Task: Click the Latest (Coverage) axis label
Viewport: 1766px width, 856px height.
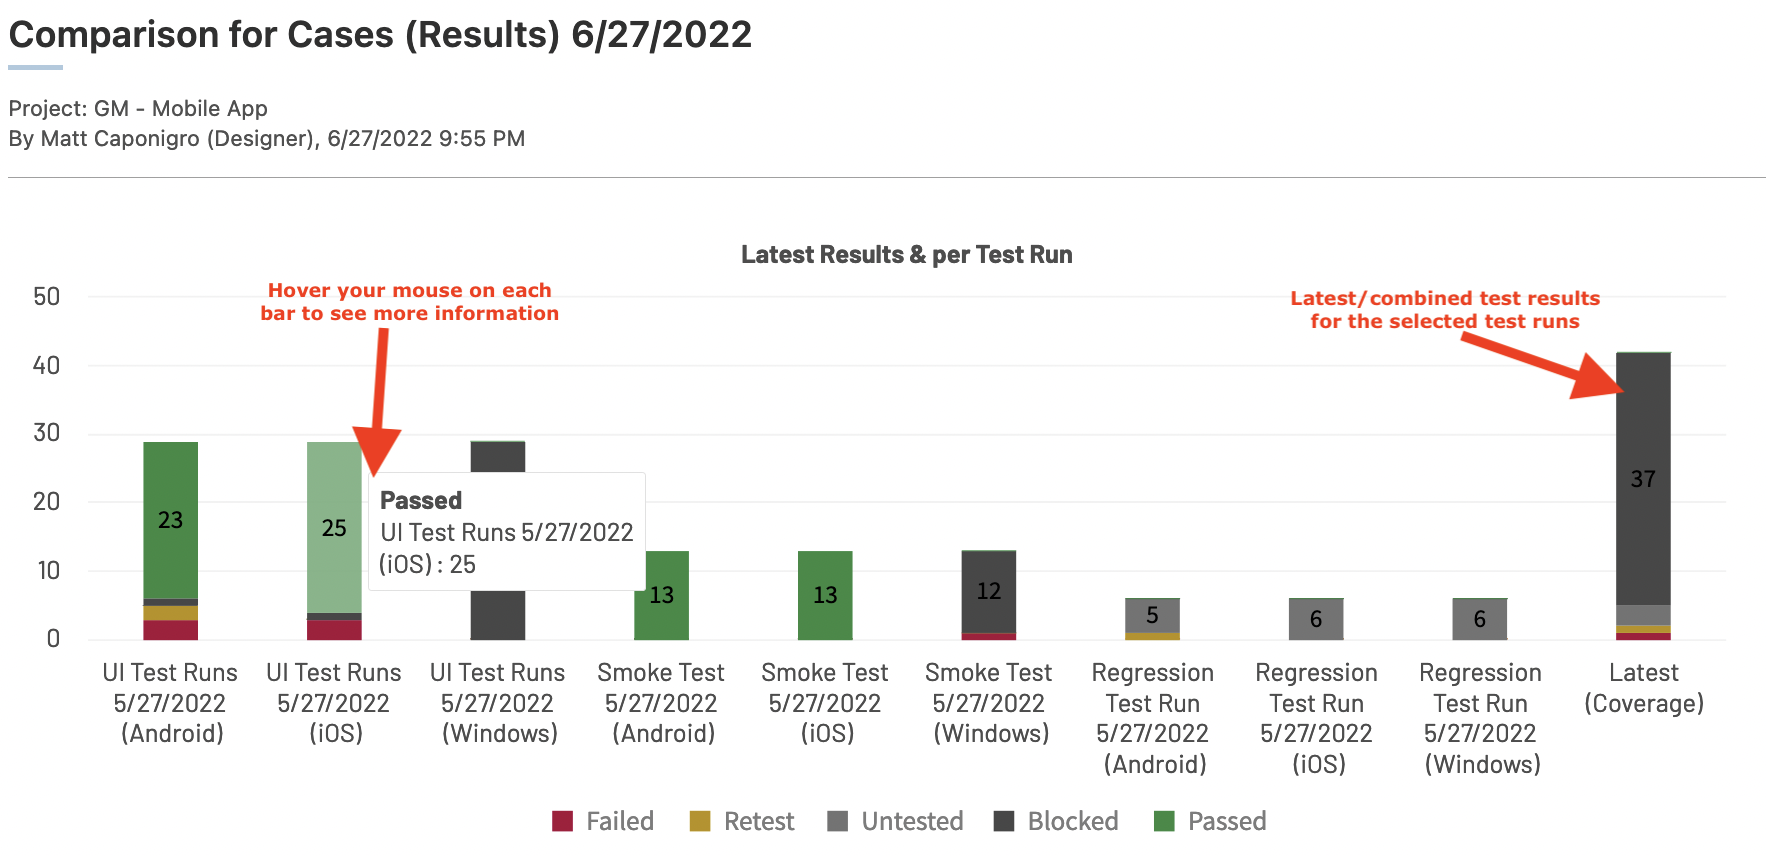Action: [1643, 688]
